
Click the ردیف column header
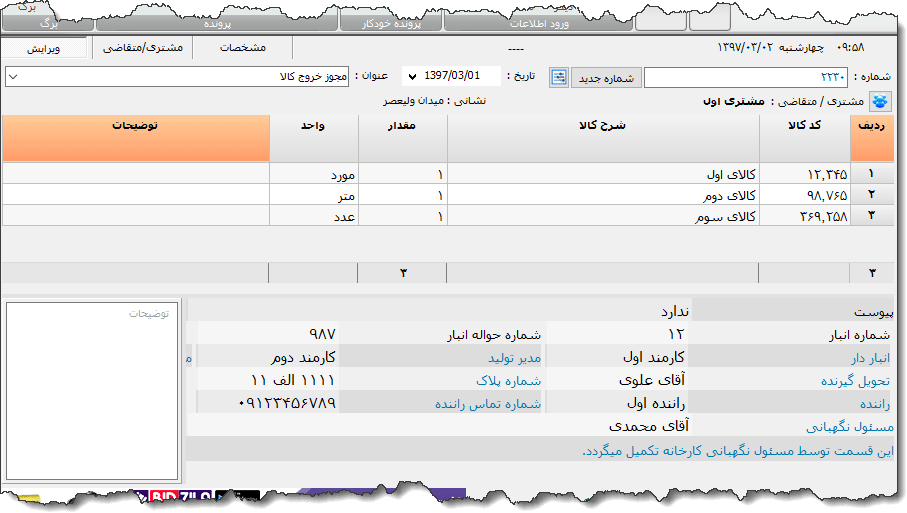click(872, 138)
